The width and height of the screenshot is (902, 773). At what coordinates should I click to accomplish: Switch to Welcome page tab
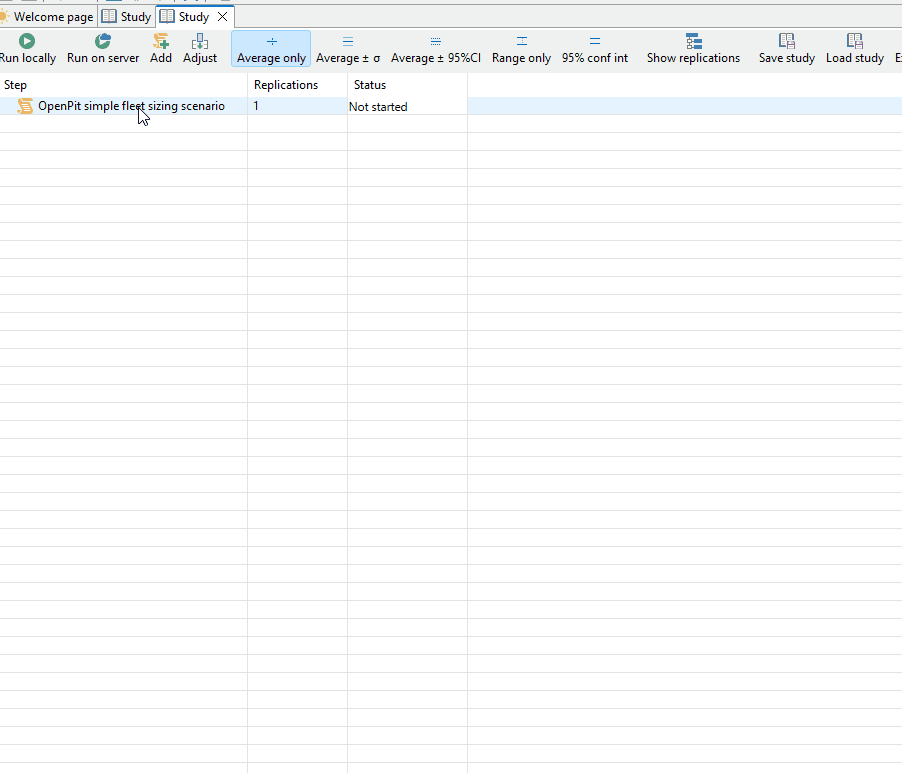48,17
